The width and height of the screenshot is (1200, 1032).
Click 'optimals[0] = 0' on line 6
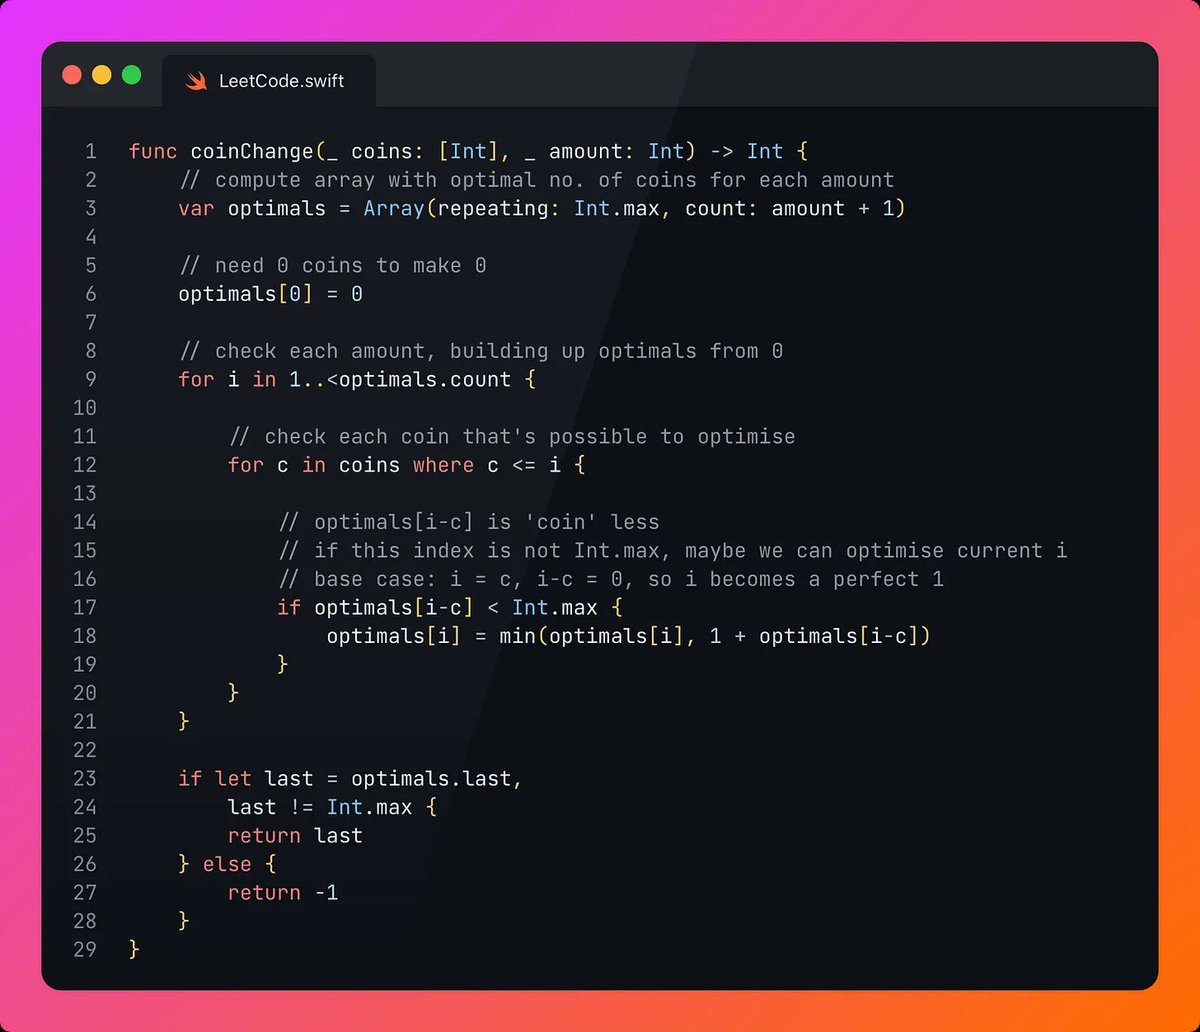pyautogui.click(x=271, y=294)
